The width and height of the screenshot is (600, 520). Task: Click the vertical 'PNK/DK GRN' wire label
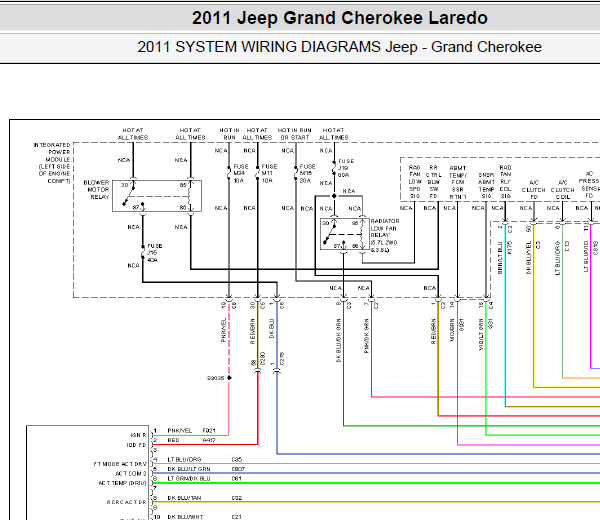click(x=366, y=336)
